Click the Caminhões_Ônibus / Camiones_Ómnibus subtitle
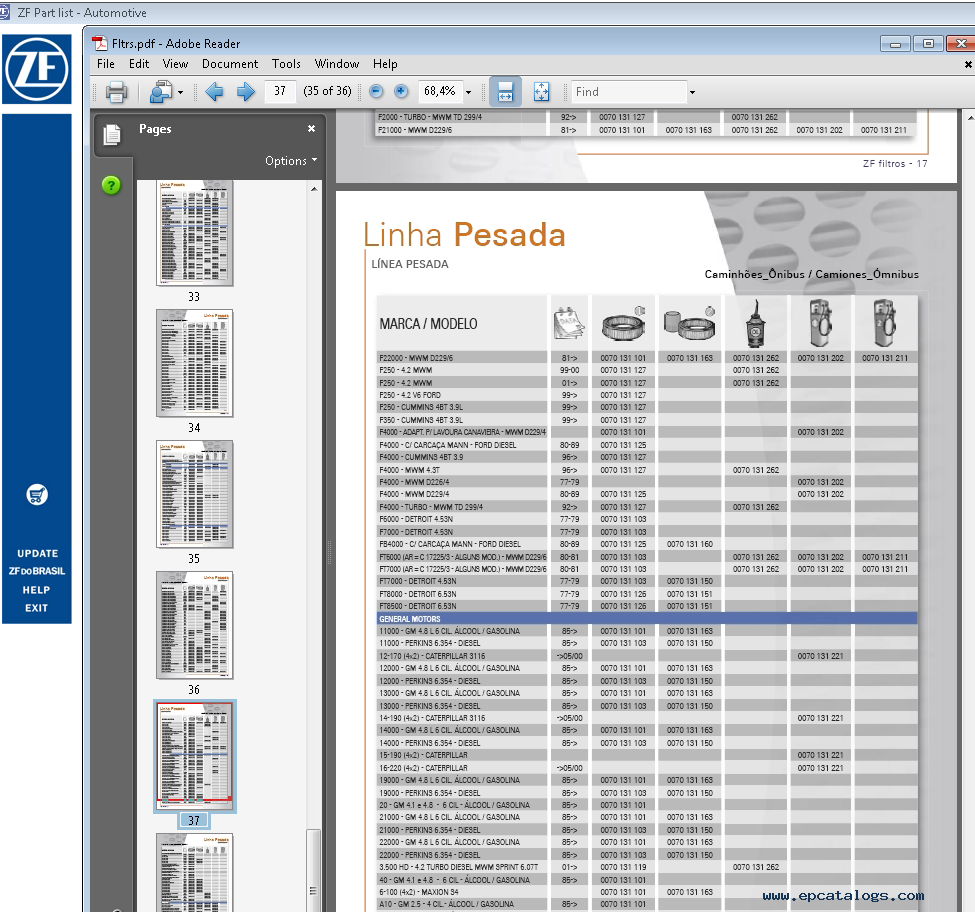Image resolution: width=975 pixels, height=912 pixels. pyautogui.click(x=811, y=274)
